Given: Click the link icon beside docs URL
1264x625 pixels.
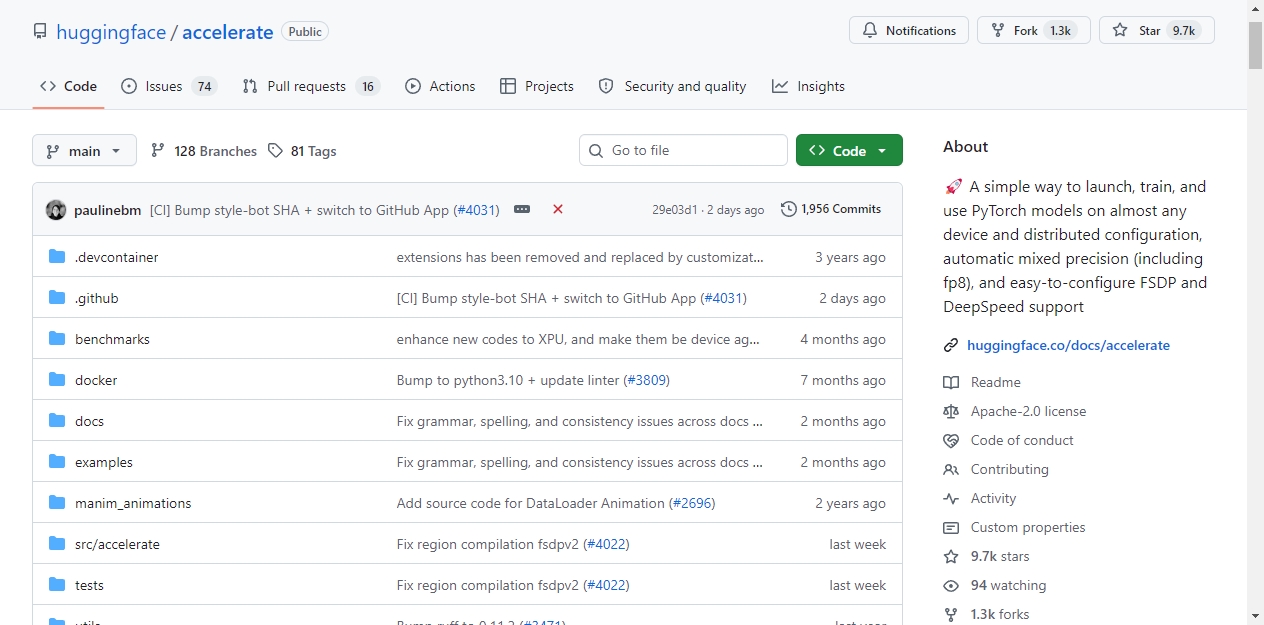Looking at the screenshot, I should pos(951,346).
